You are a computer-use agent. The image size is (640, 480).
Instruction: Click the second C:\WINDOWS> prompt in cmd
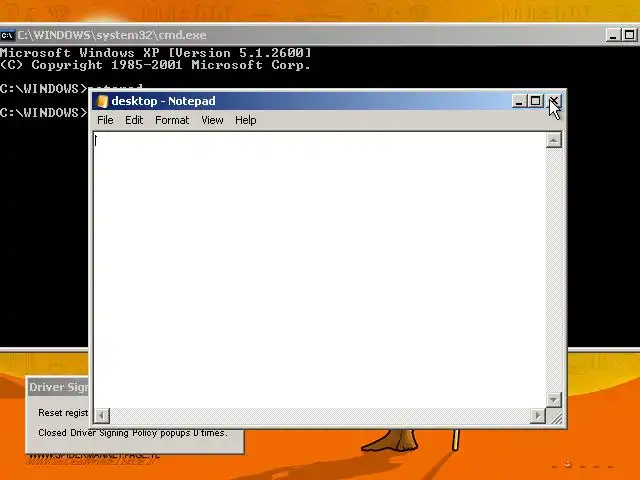click(44, 113)
